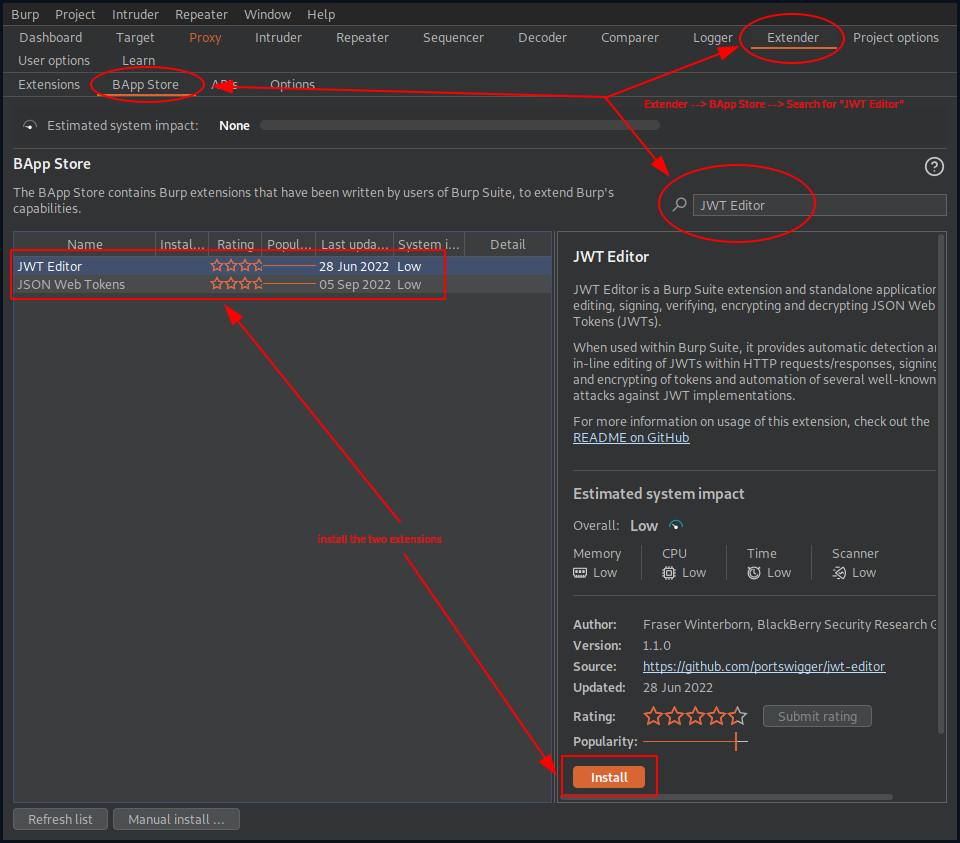Open the jwt-editor source repository link

[764, 666]
